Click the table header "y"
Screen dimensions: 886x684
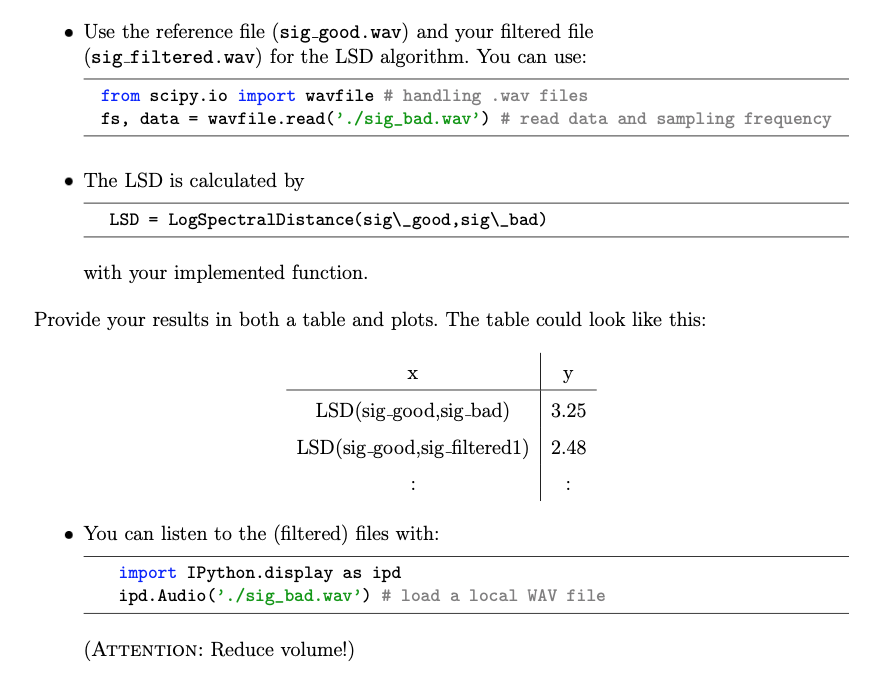[x=568, y=374]
